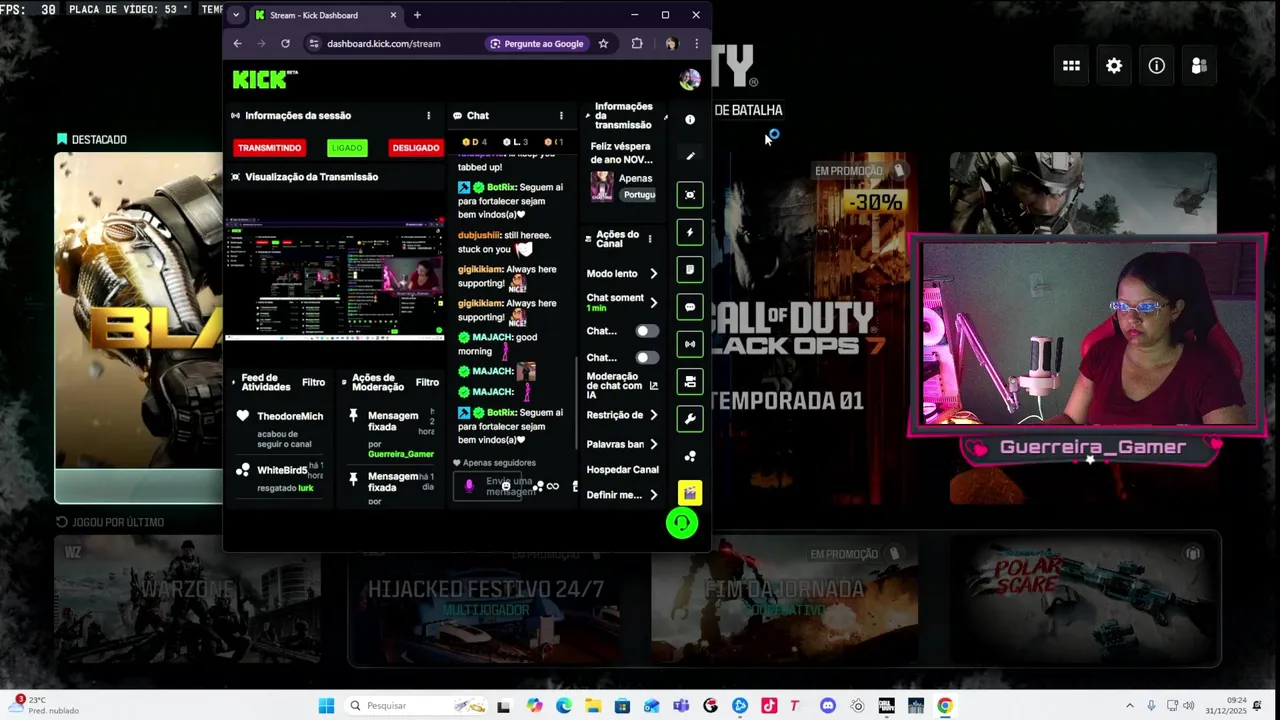
Task: Reload the Kick dashboard page
Action: (285, 44)
